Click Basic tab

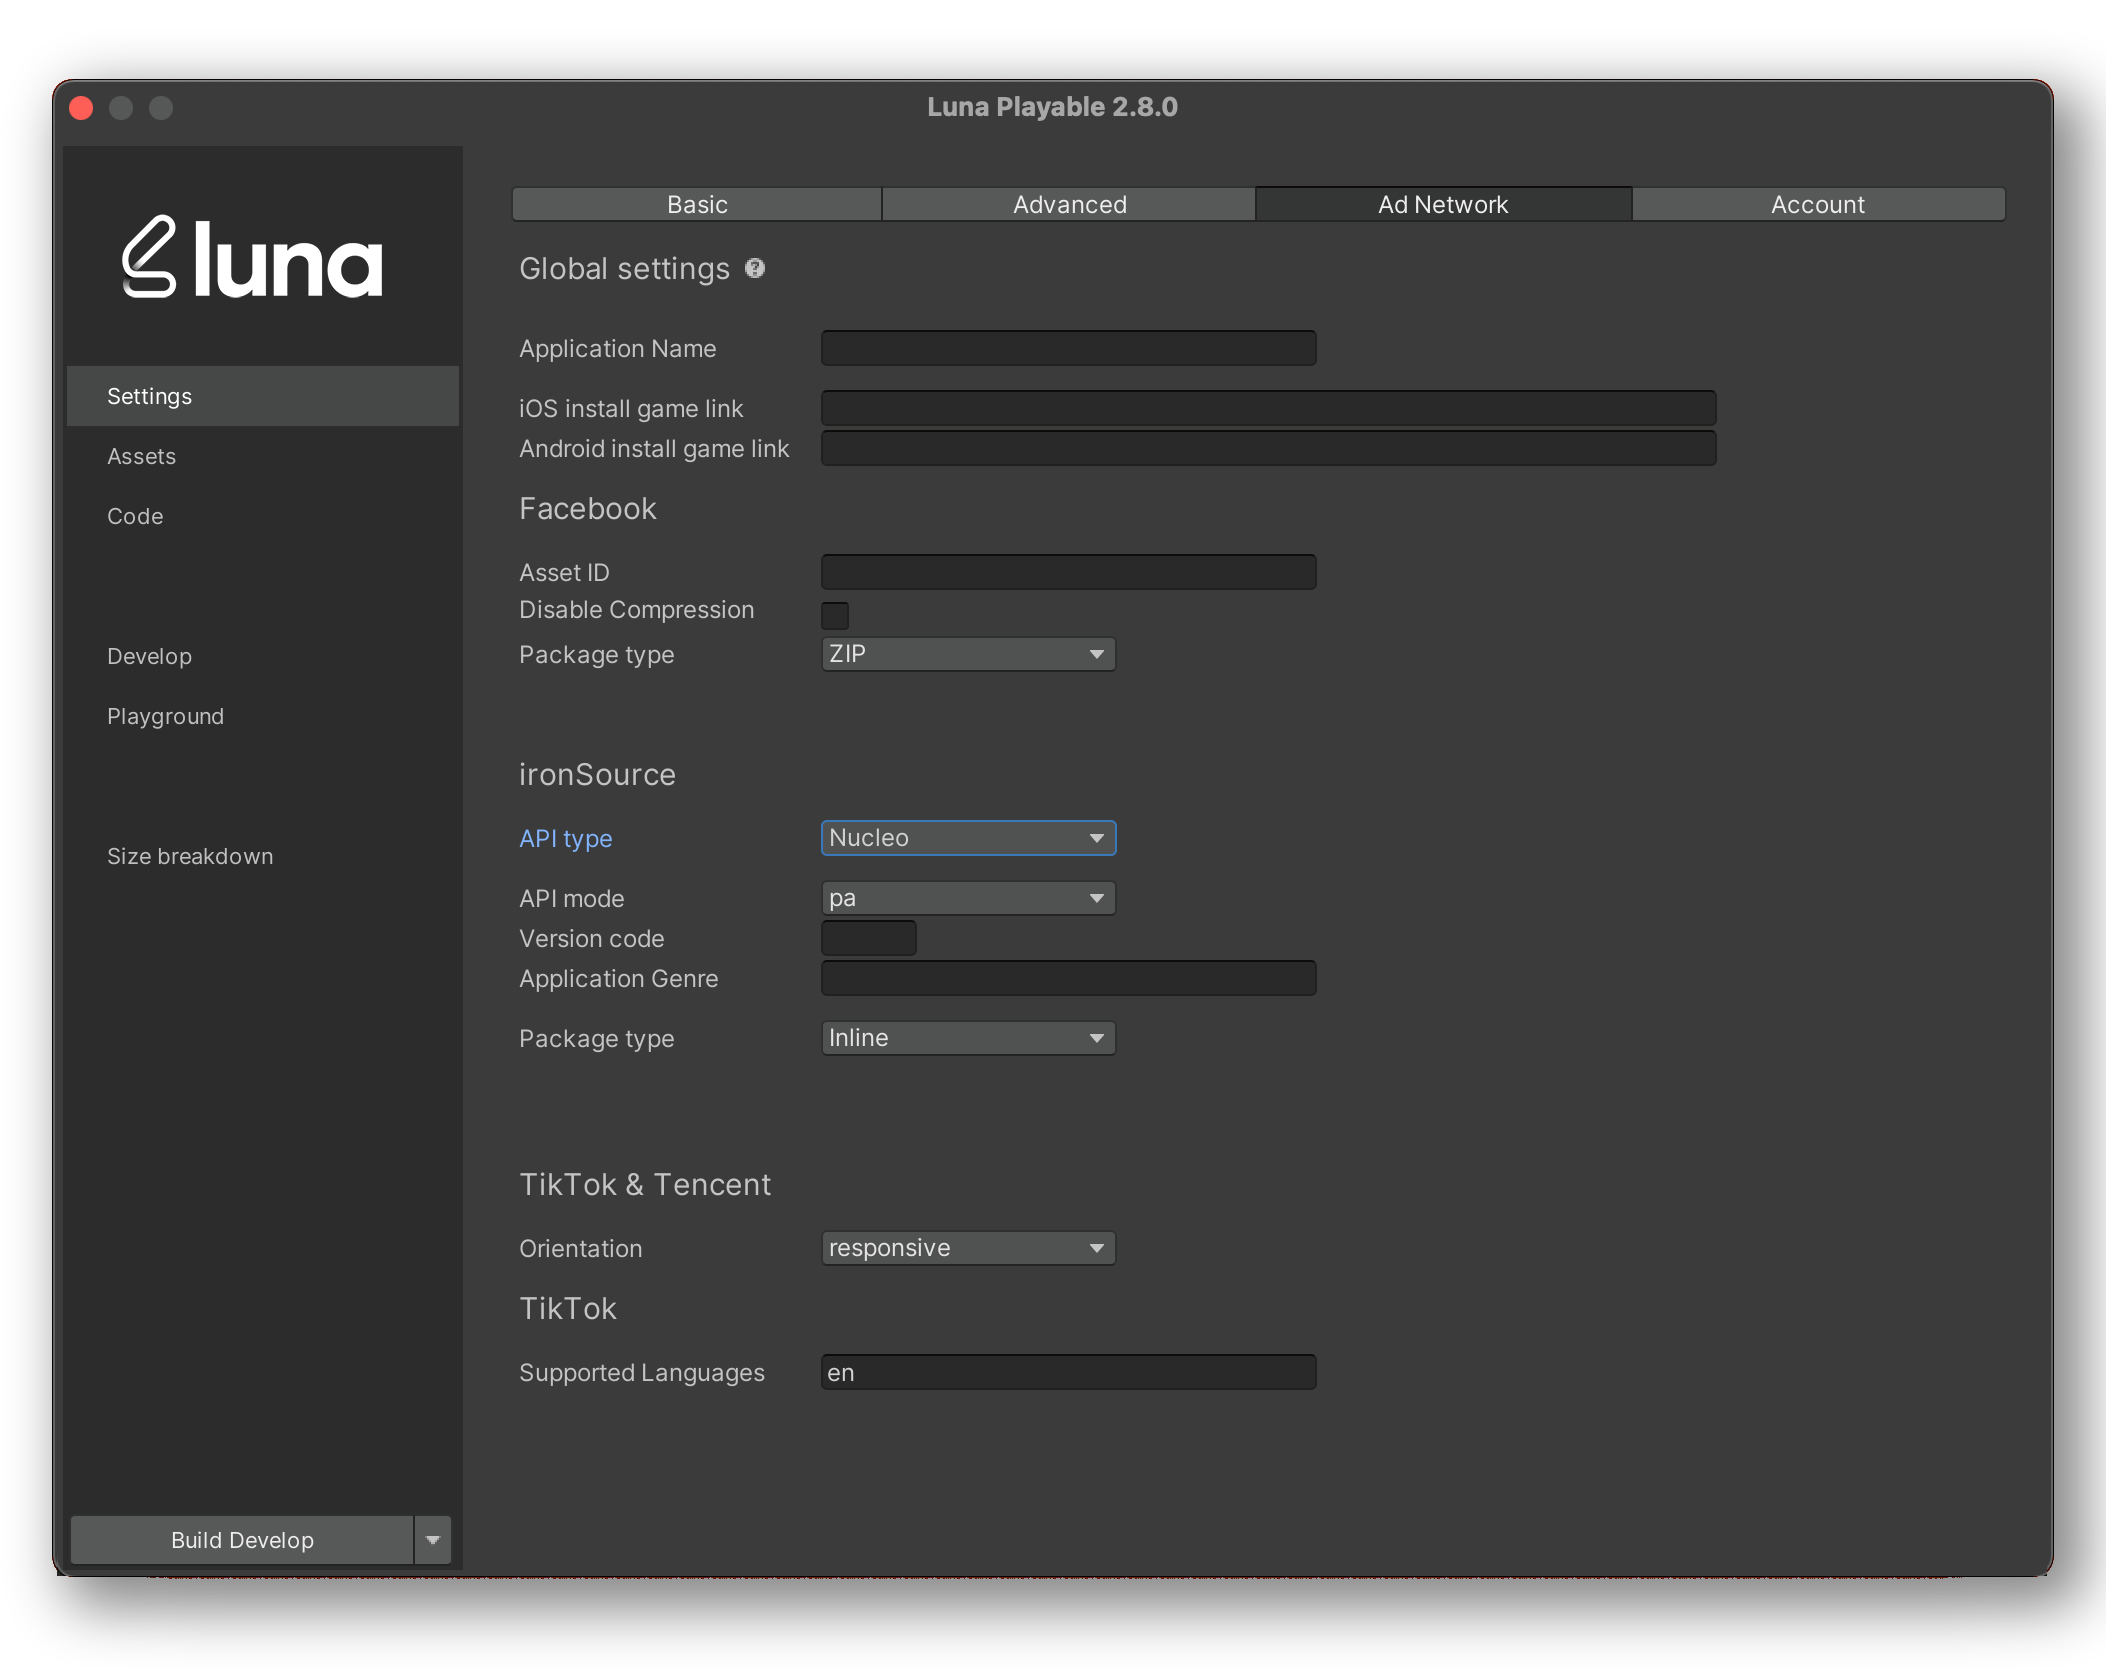click(x=696, y=203)
